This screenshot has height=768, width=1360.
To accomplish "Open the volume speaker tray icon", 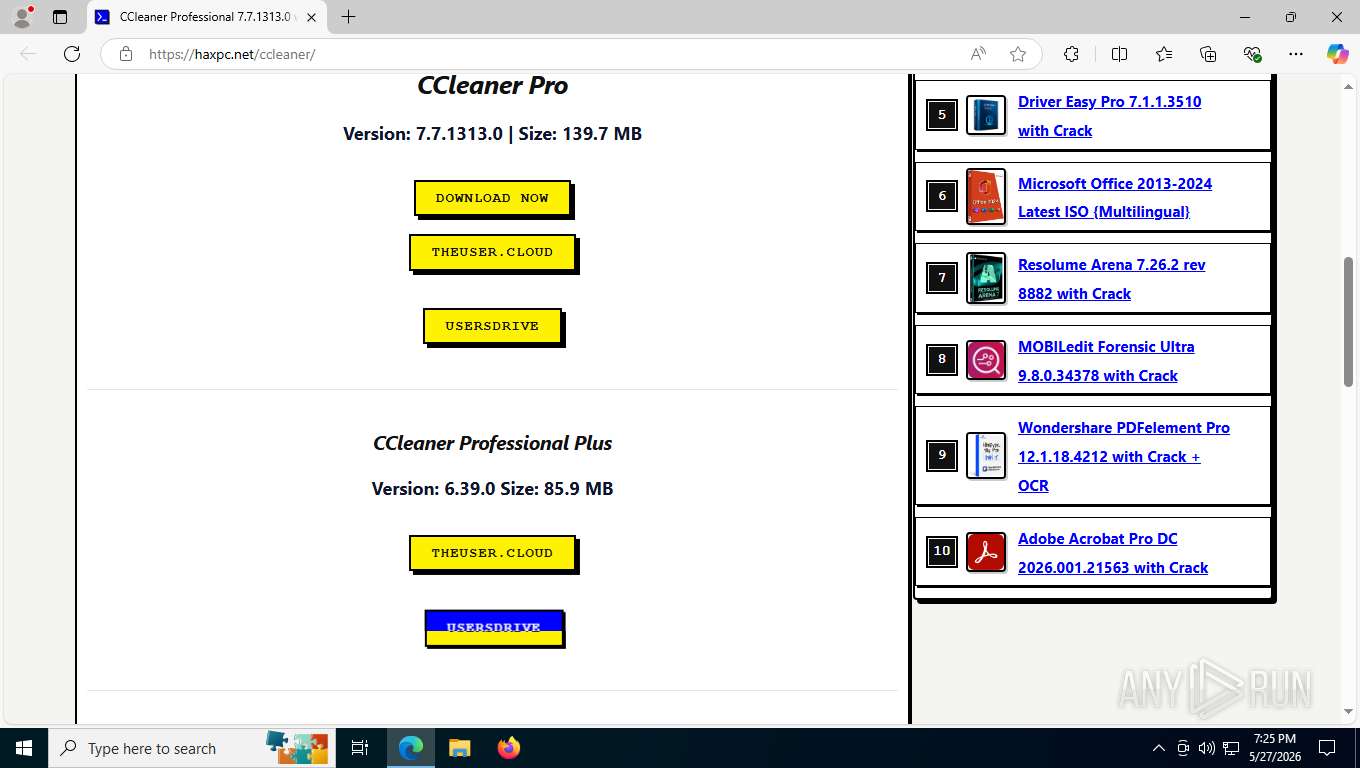I will [x=1206, y=748].
